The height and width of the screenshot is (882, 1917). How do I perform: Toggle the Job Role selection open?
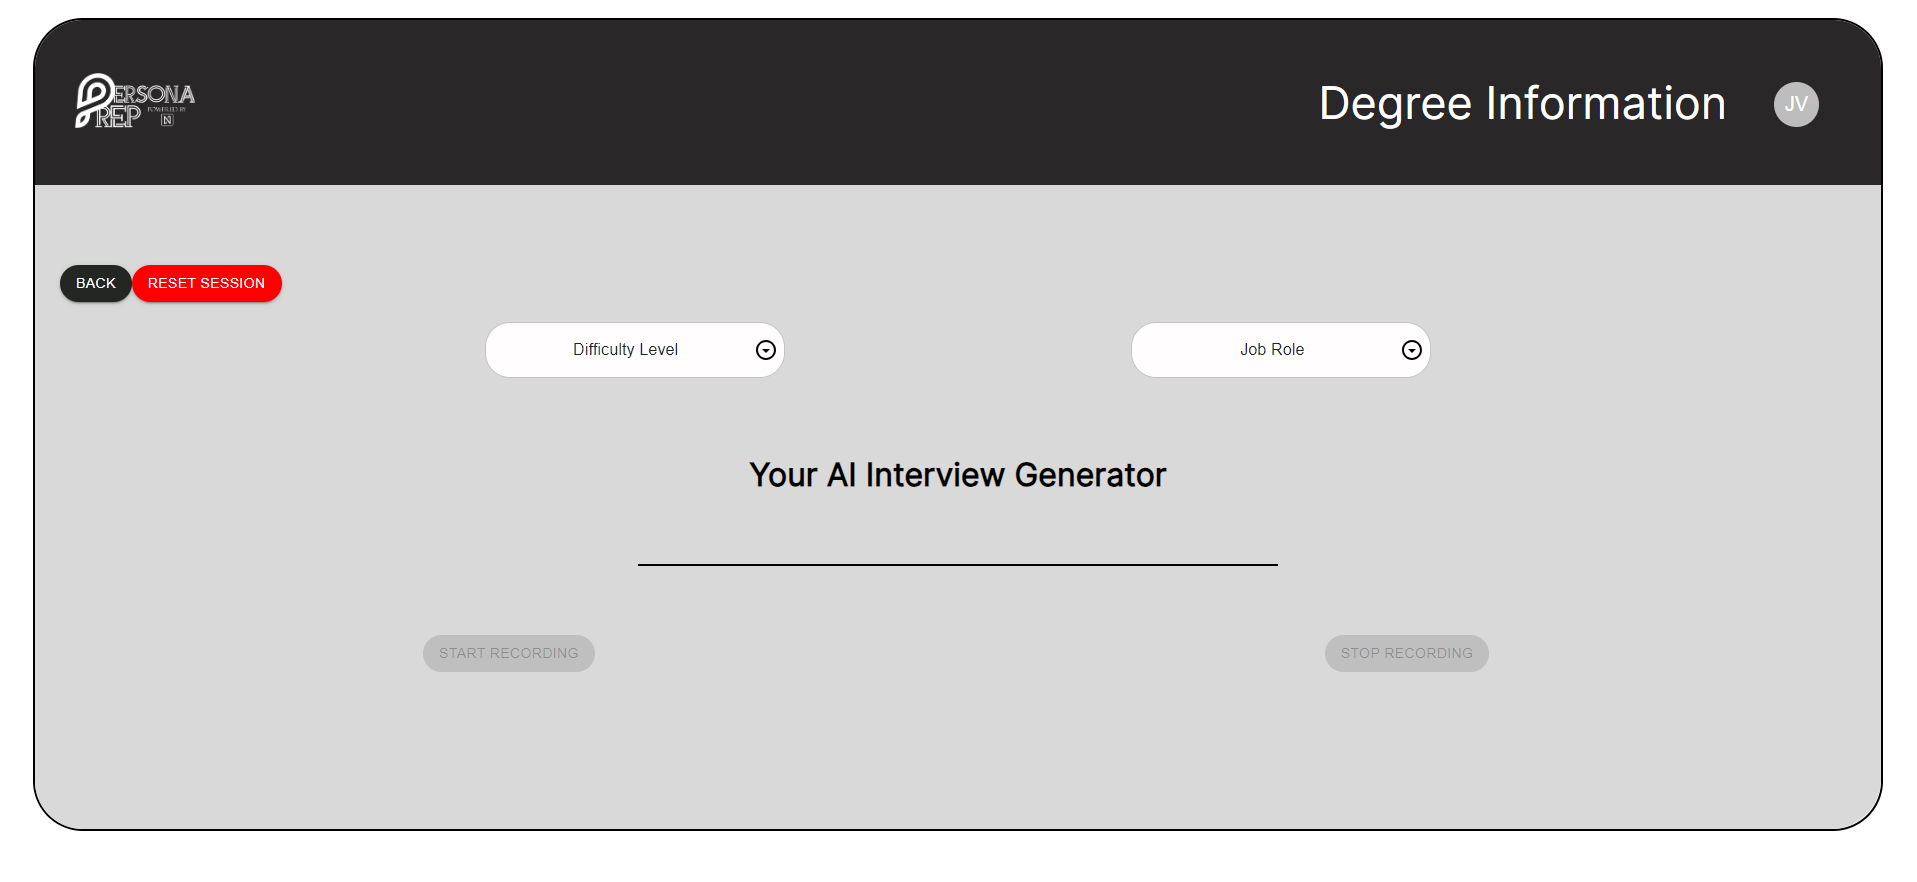(x=1280, y=350)
